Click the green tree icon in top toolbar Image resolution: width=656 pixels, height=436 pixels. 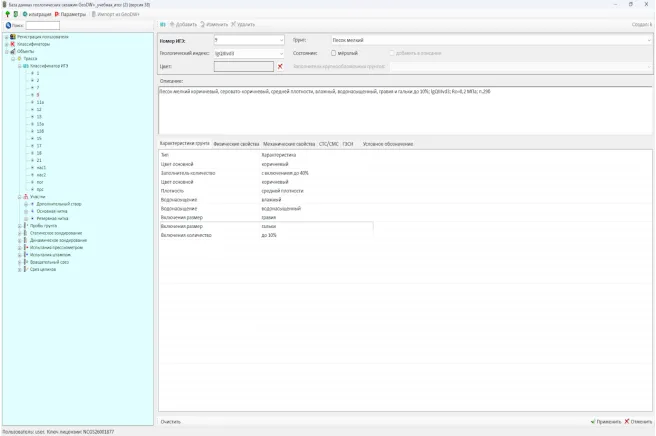[x=8, y=14]
